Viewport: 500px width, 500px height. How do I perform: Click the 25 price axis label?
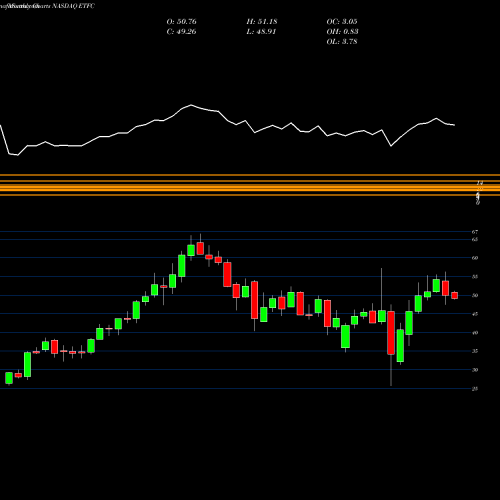click(475, 389)
